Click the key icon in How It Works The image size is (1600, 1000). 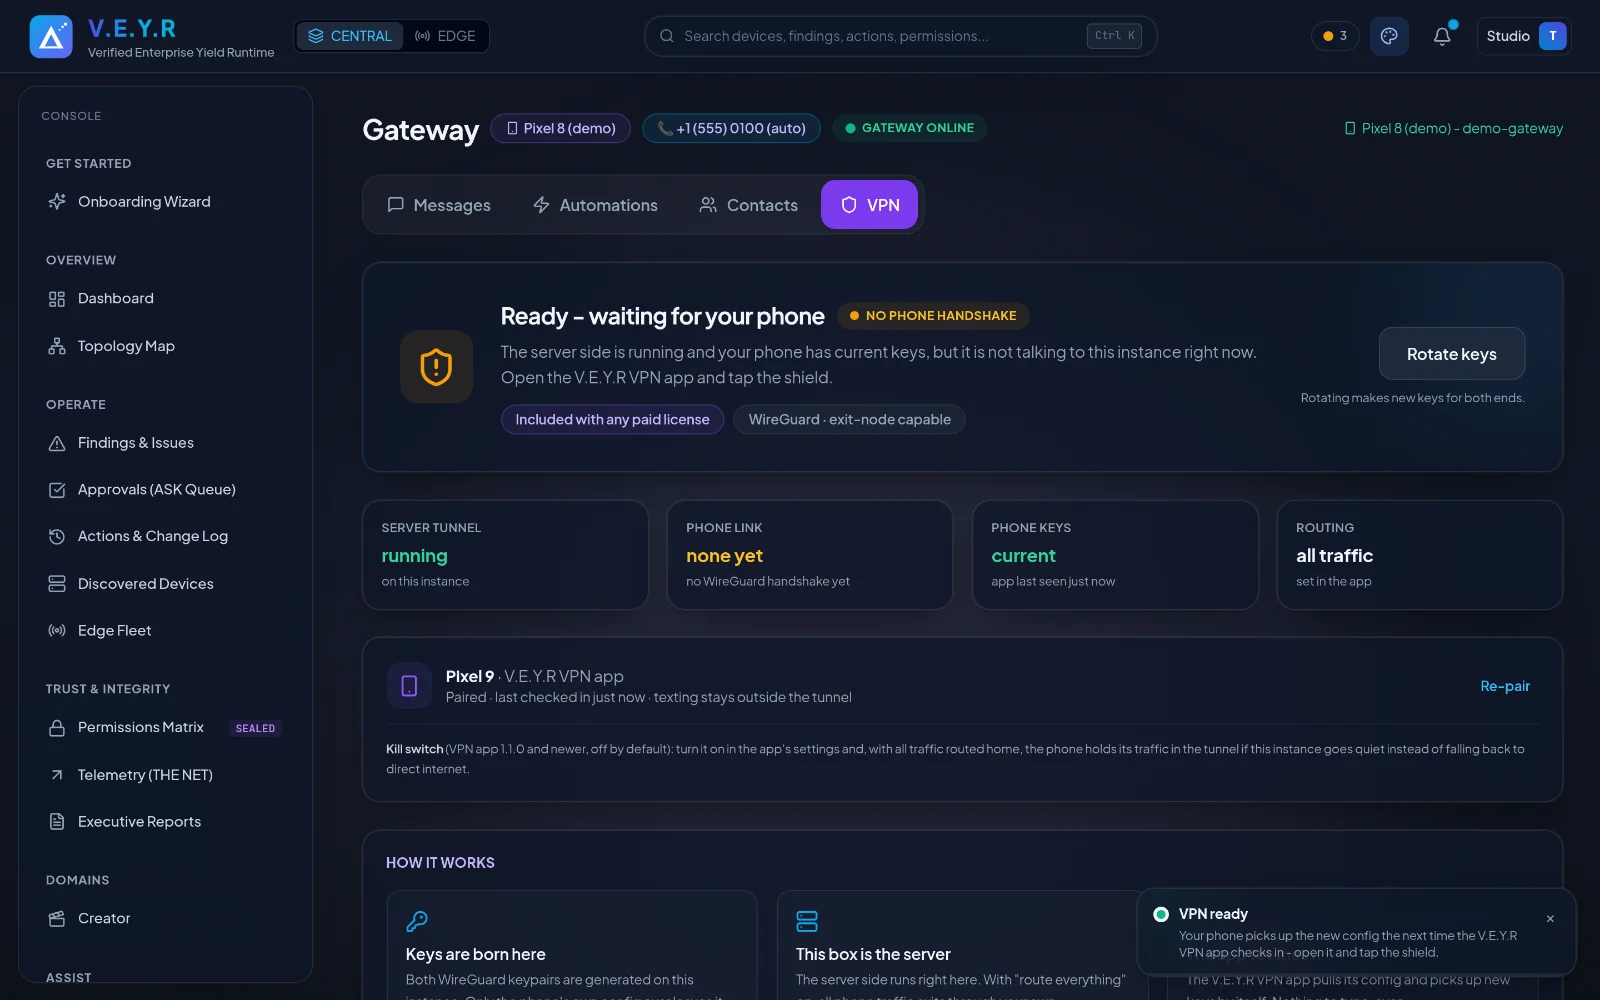(417, 921)
